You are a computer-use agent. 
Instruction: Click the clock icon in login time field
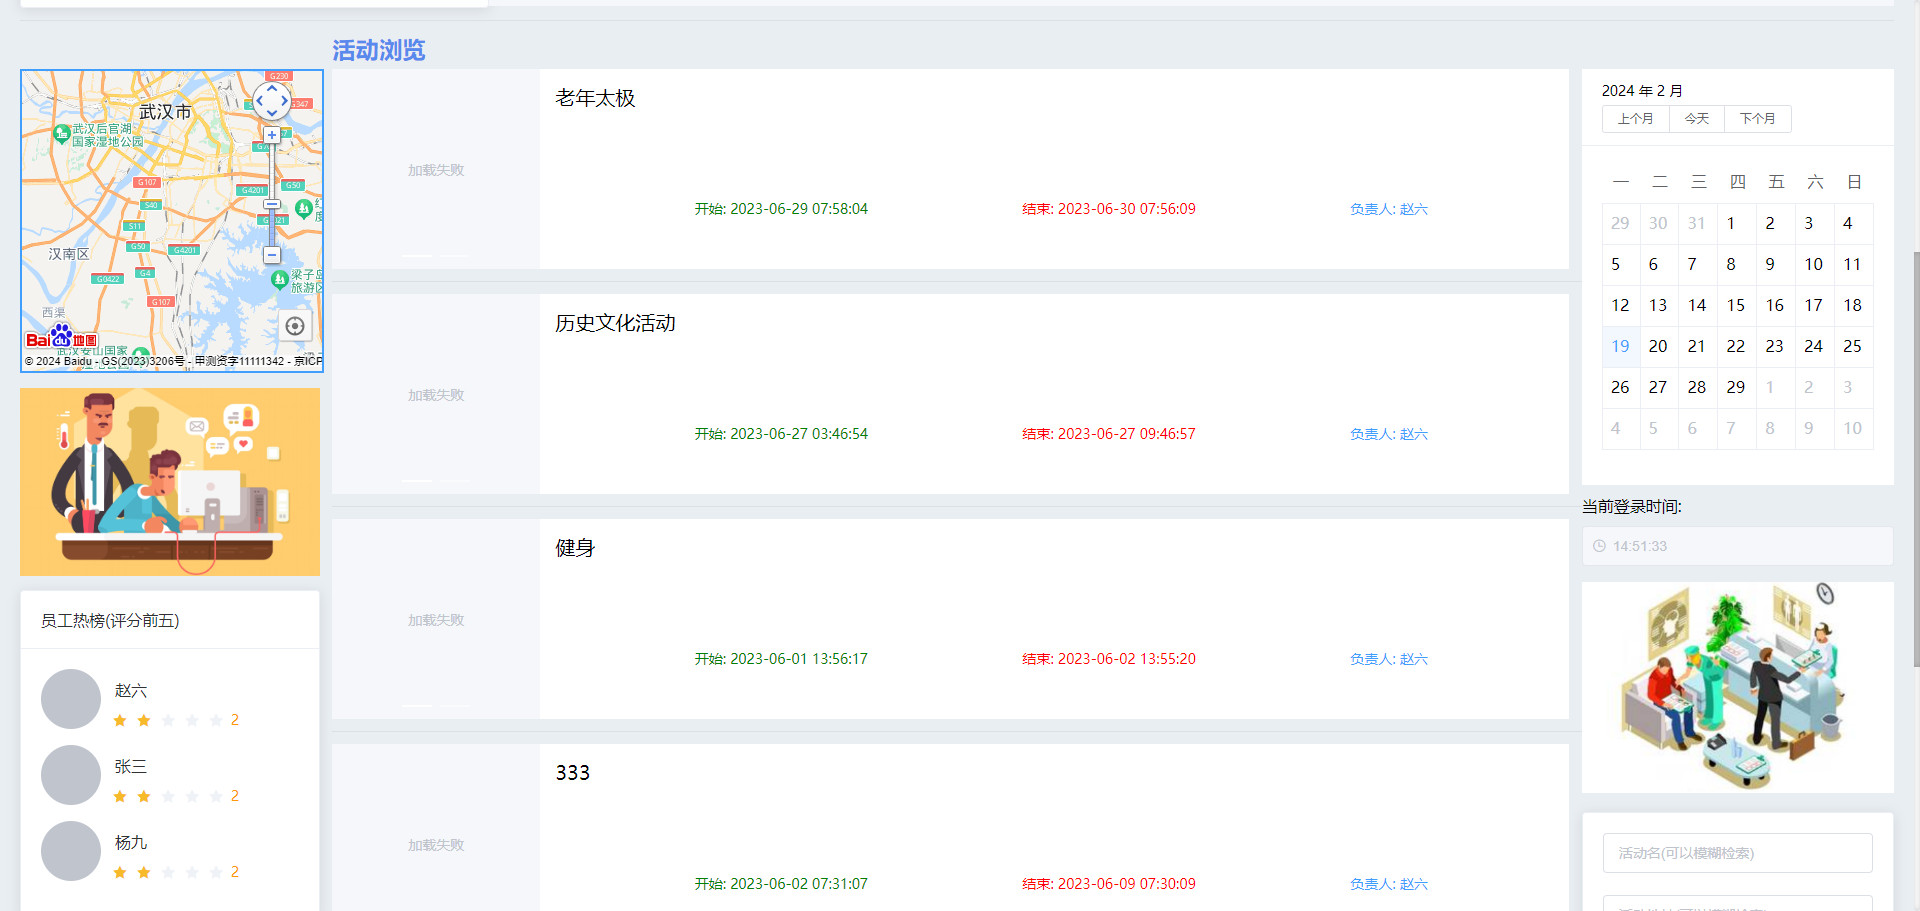[x=1599, y=546]
